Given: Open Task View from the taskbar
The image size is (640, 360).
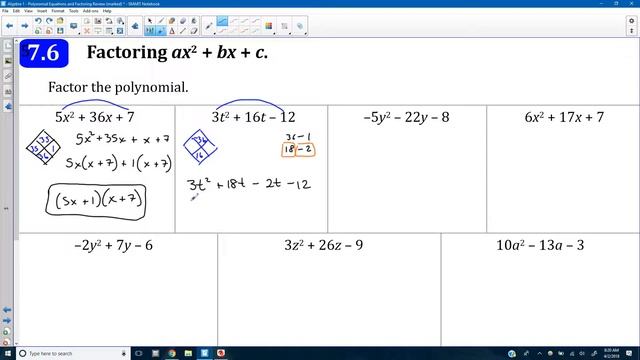Looking at the screenshot, I should pos(139,353).
